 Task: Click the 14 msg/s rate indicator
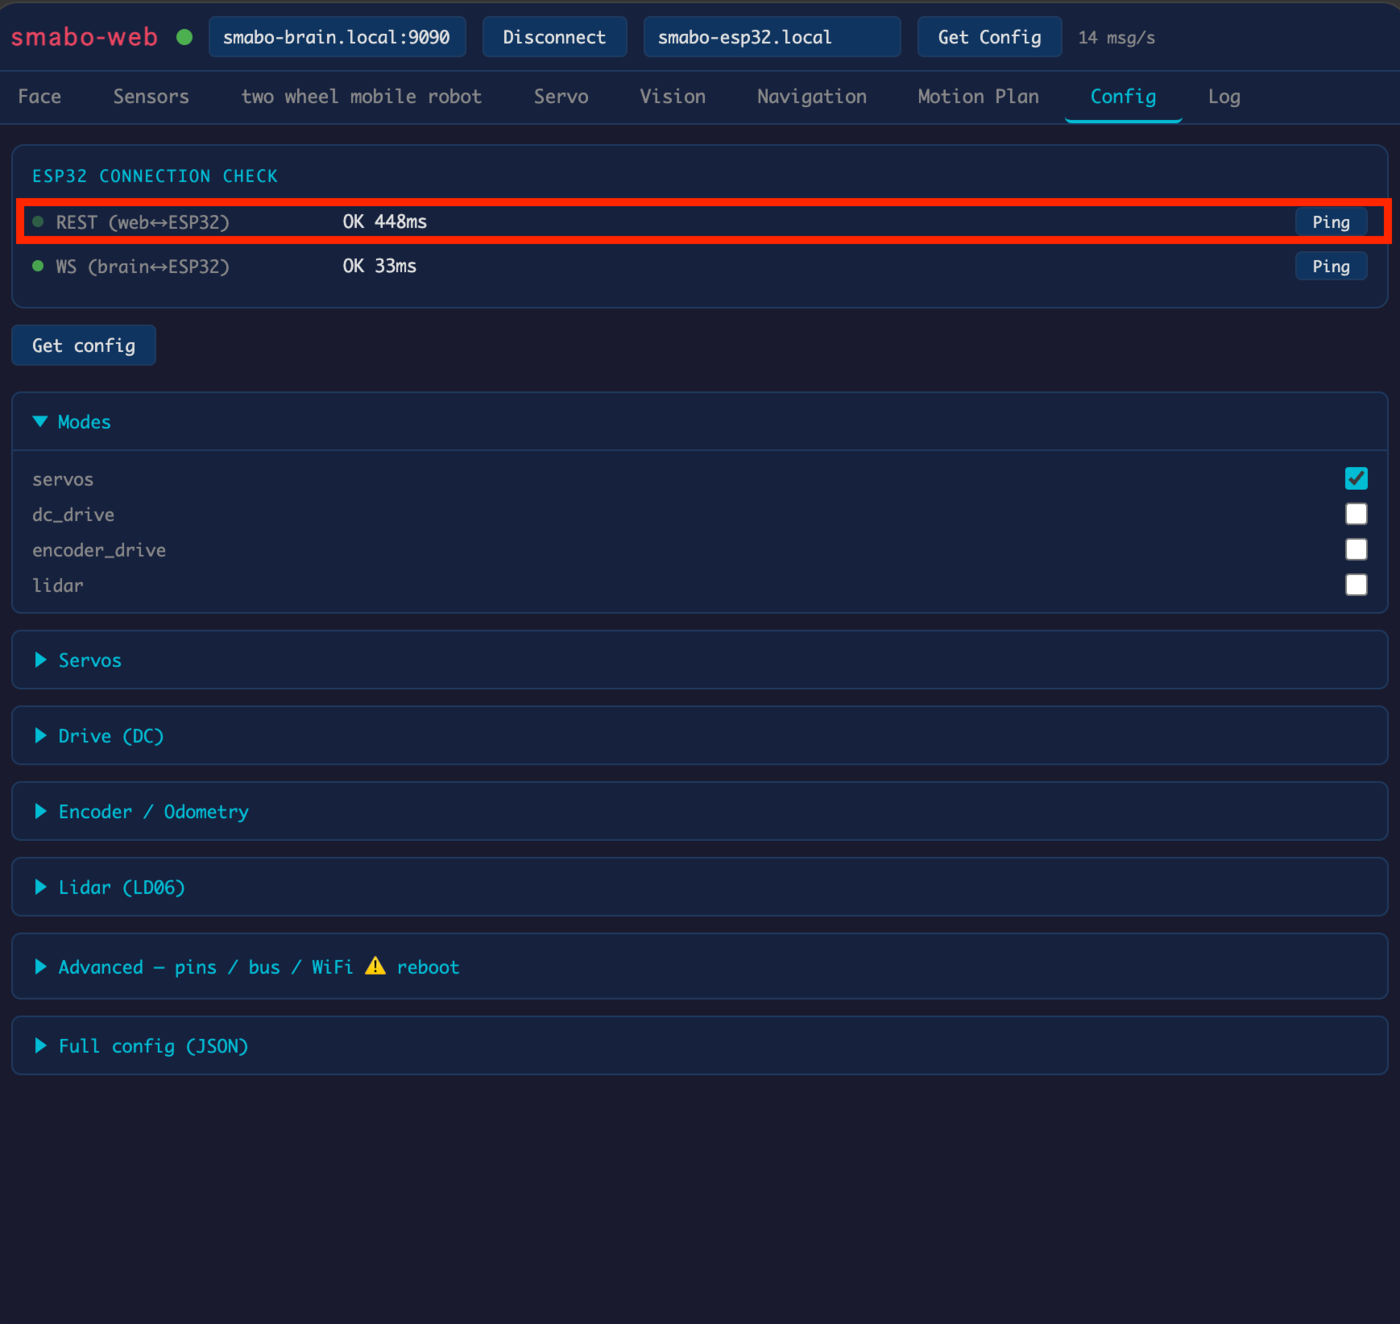tap(1116, 38)
